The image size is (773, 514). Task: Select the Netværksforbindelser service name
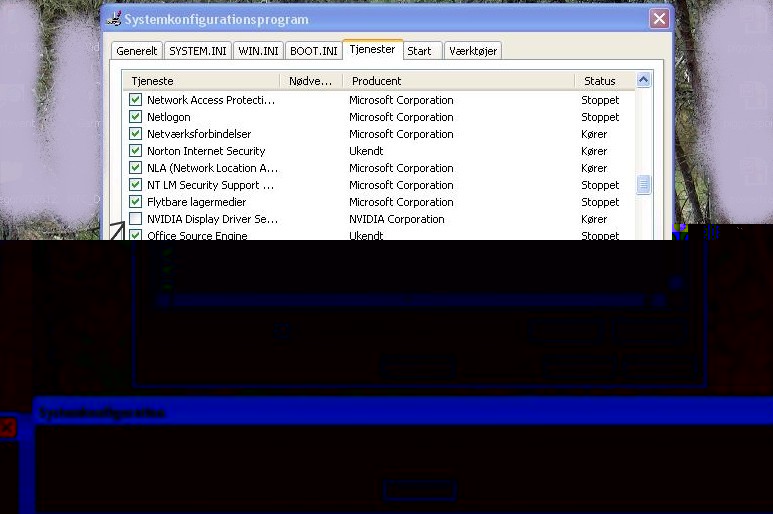click(x=199, y=134)
